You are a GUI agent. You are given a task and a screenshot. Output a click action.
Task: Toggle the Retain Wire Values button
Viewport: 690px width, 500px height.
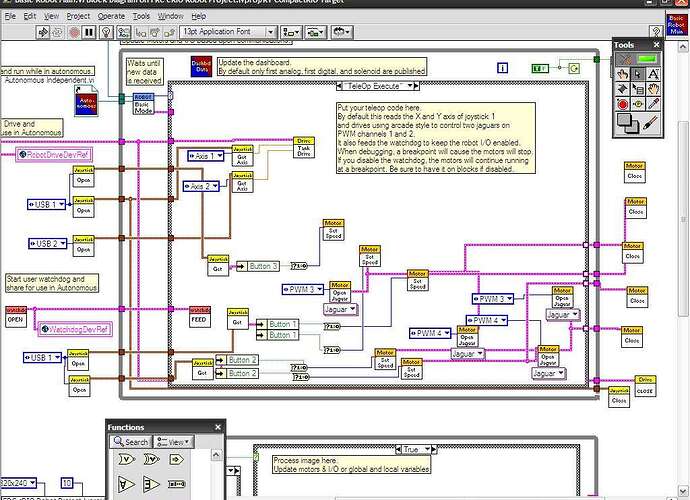[x=124, y=32]
